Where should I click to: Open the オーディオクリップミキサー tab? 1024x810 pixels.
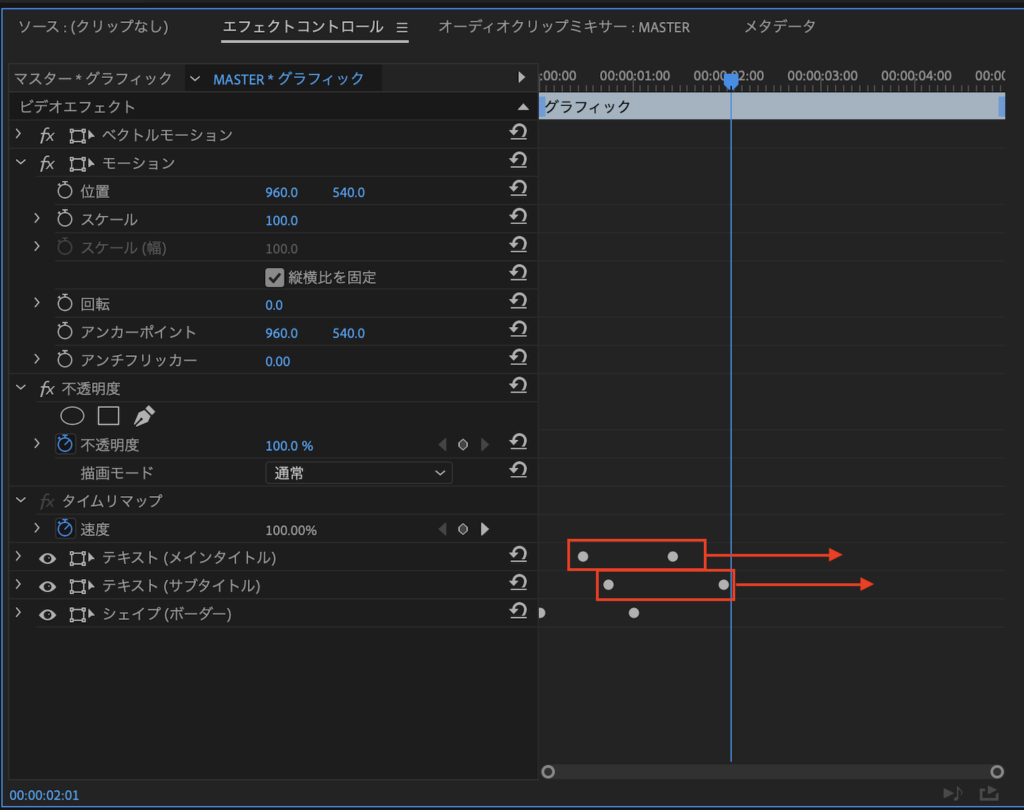click(564, 27)
